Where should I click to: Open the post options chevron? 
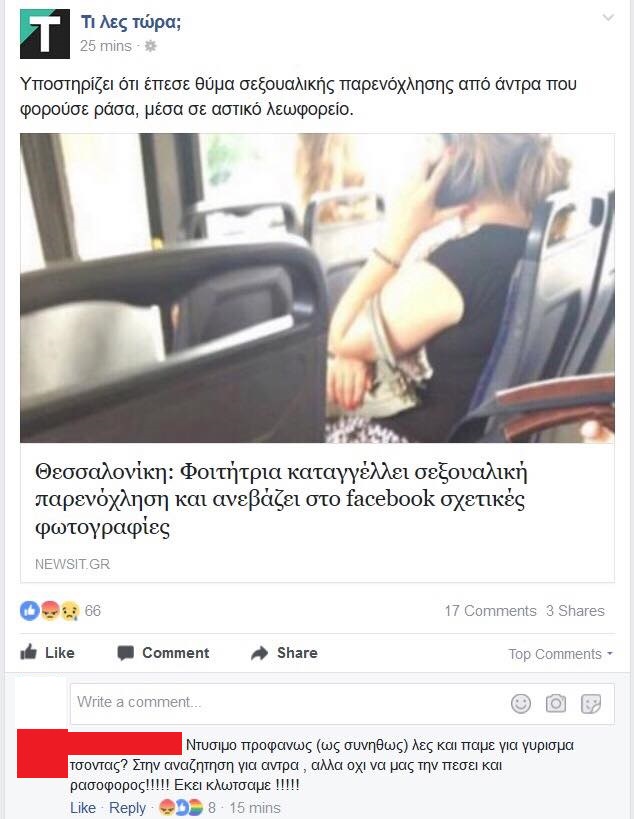click(x=608, y=18)
